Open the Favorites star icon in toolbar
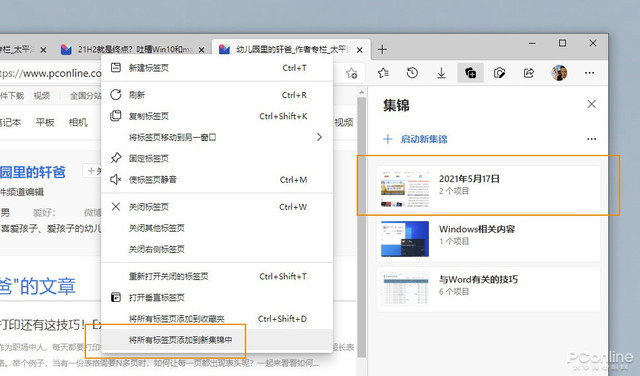This screenshot has height=376, width=640. tap(383, 73)
